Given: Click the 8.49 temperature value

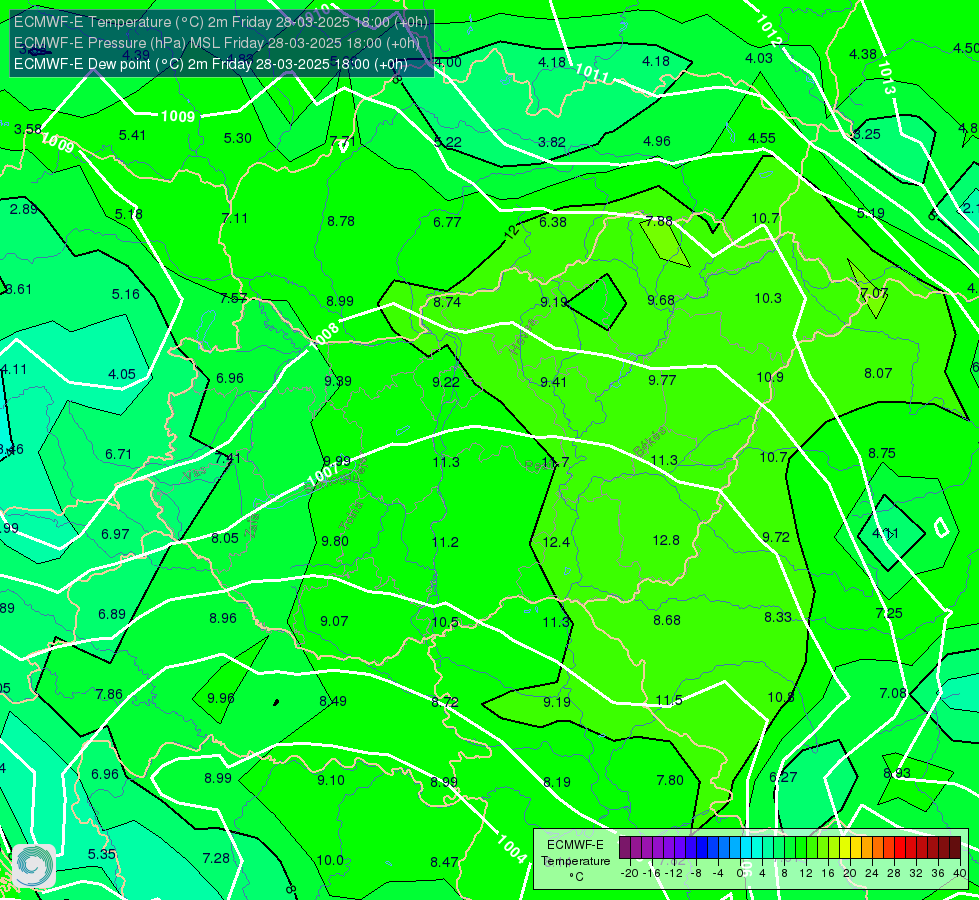Looking at the screenshot, I should pos(333,701).
